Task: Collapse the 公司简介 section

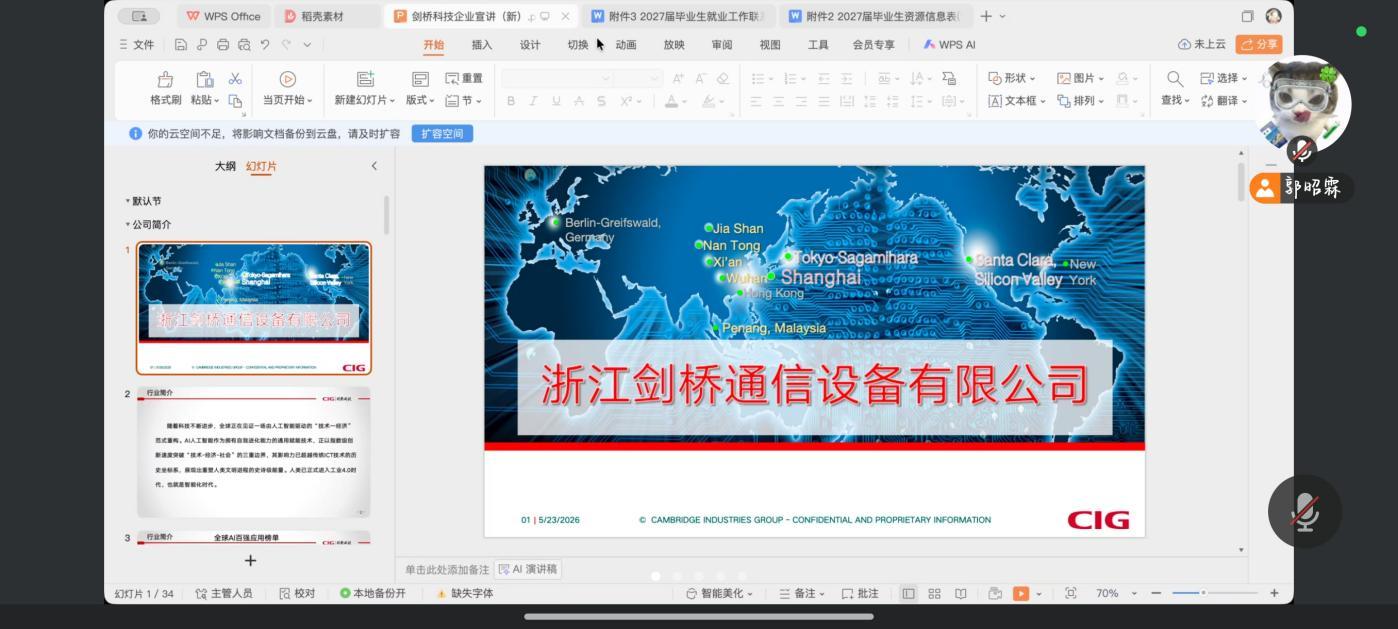Action: pyautogui.click(x=127, y=225)
